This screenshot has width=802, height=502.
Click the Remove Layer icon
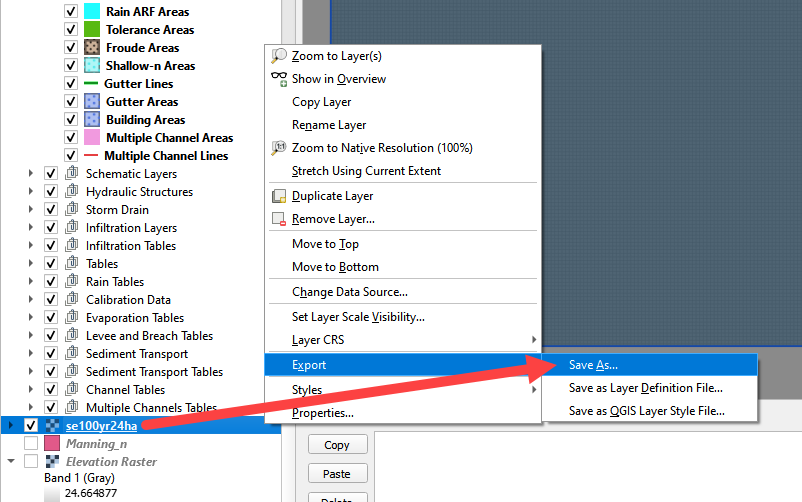click(x=279, y=219)
